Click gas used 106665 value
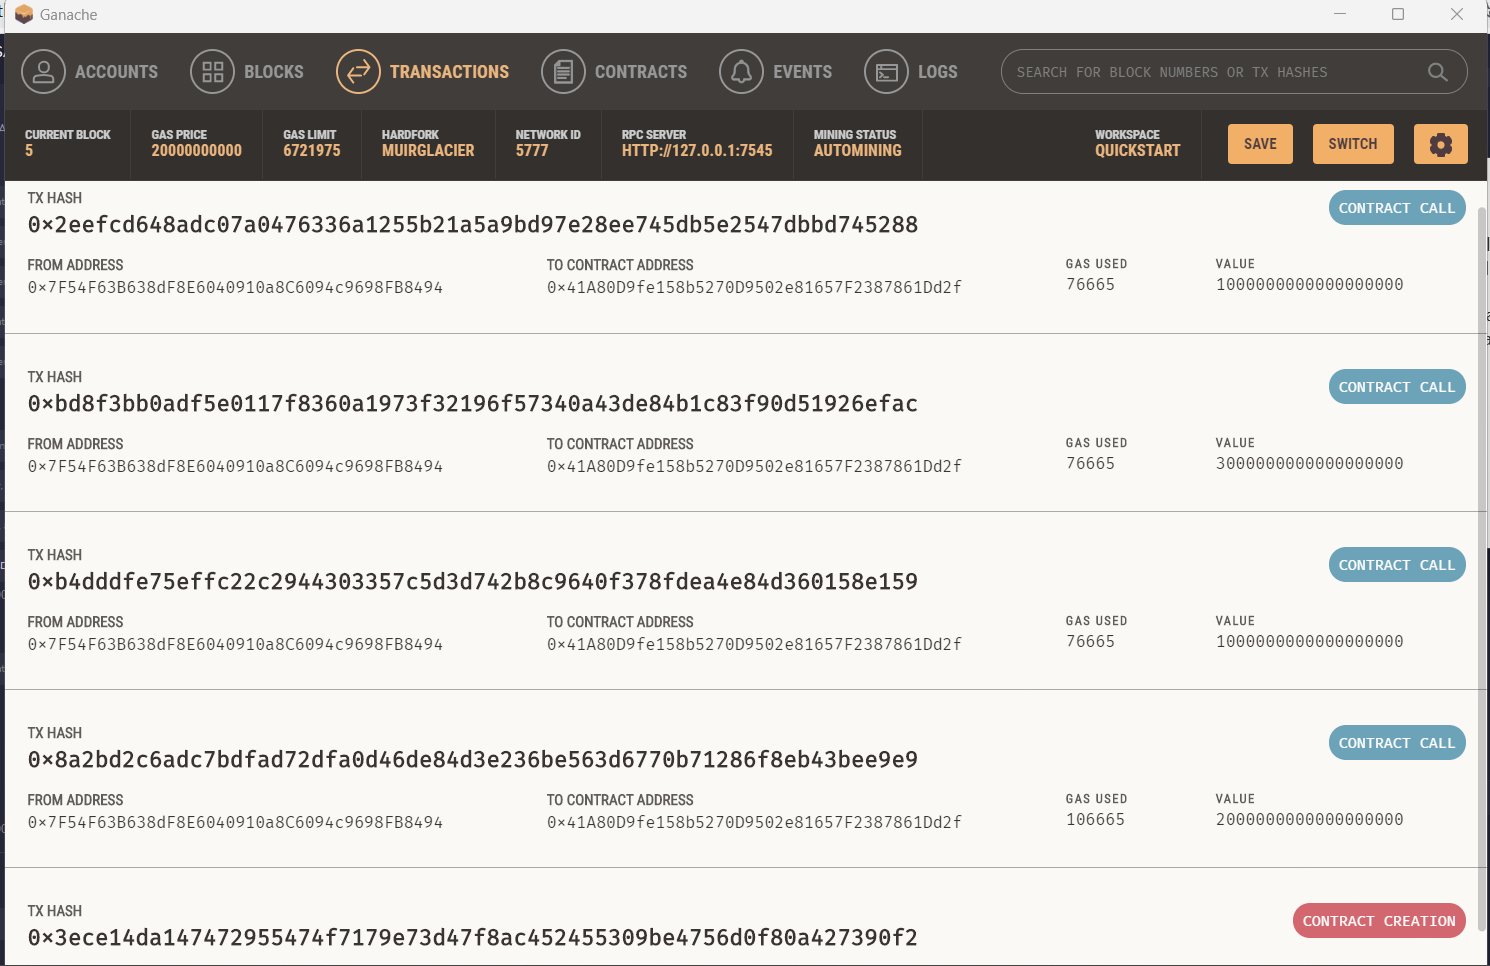This screenshot has height=966, width=1490. tap(1095, 820)
